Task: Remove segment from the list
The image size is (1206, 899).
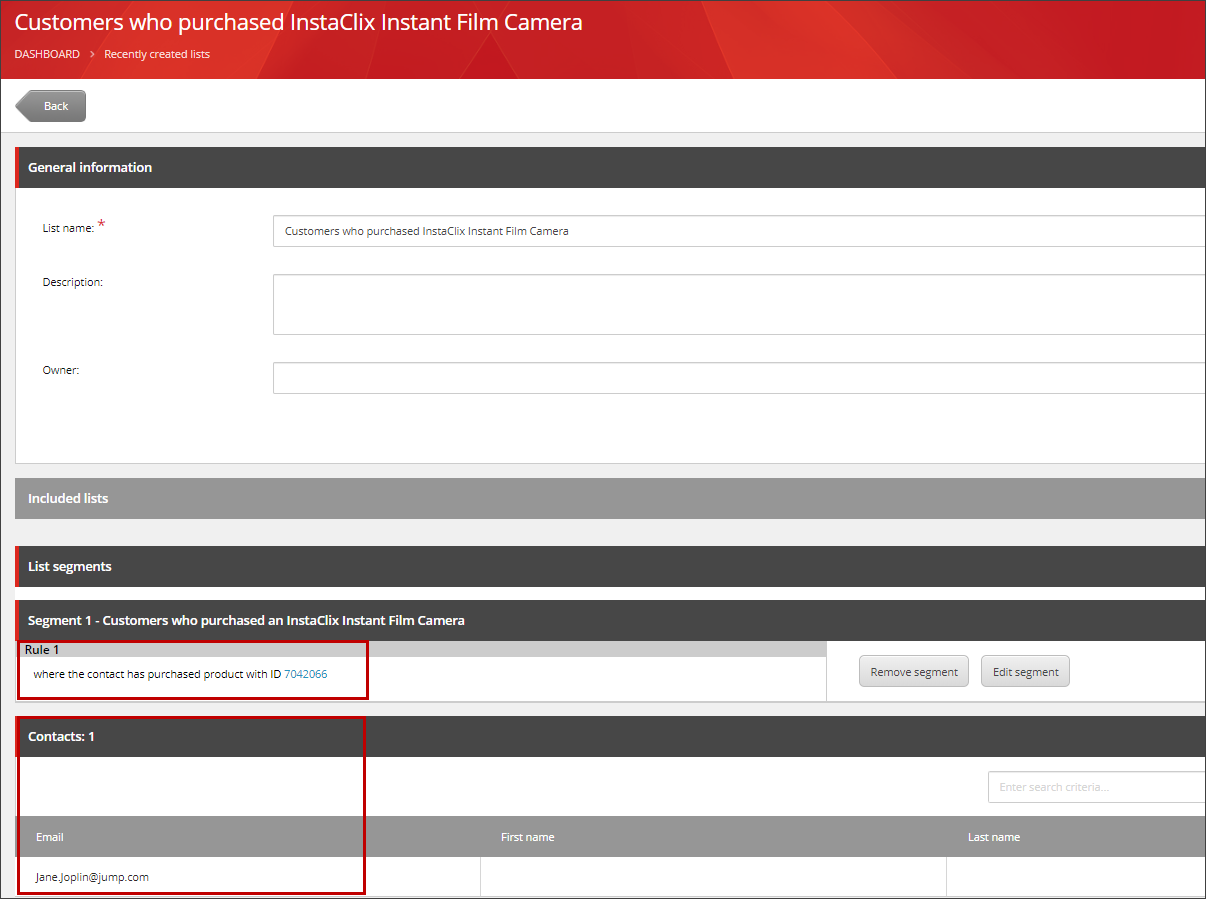Action: click(x=914, y=672)
